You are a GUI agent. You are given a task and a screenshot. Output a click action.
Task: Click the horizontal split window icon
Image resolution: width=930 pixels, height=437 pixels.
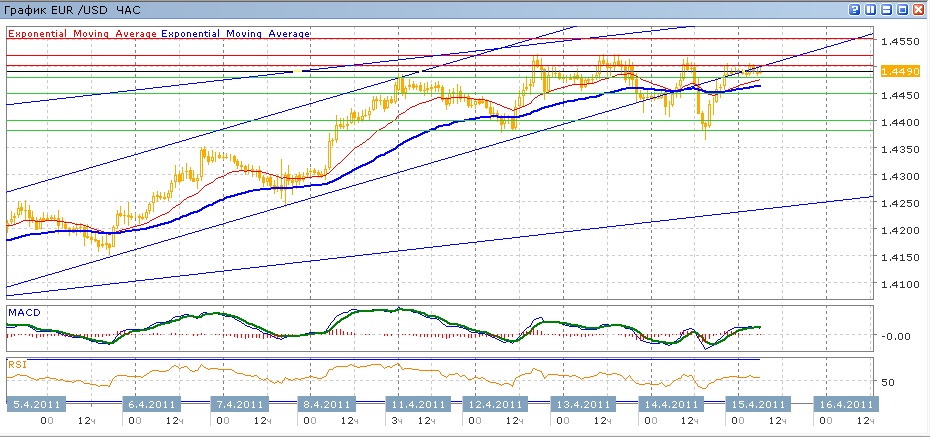pos(886,9)
